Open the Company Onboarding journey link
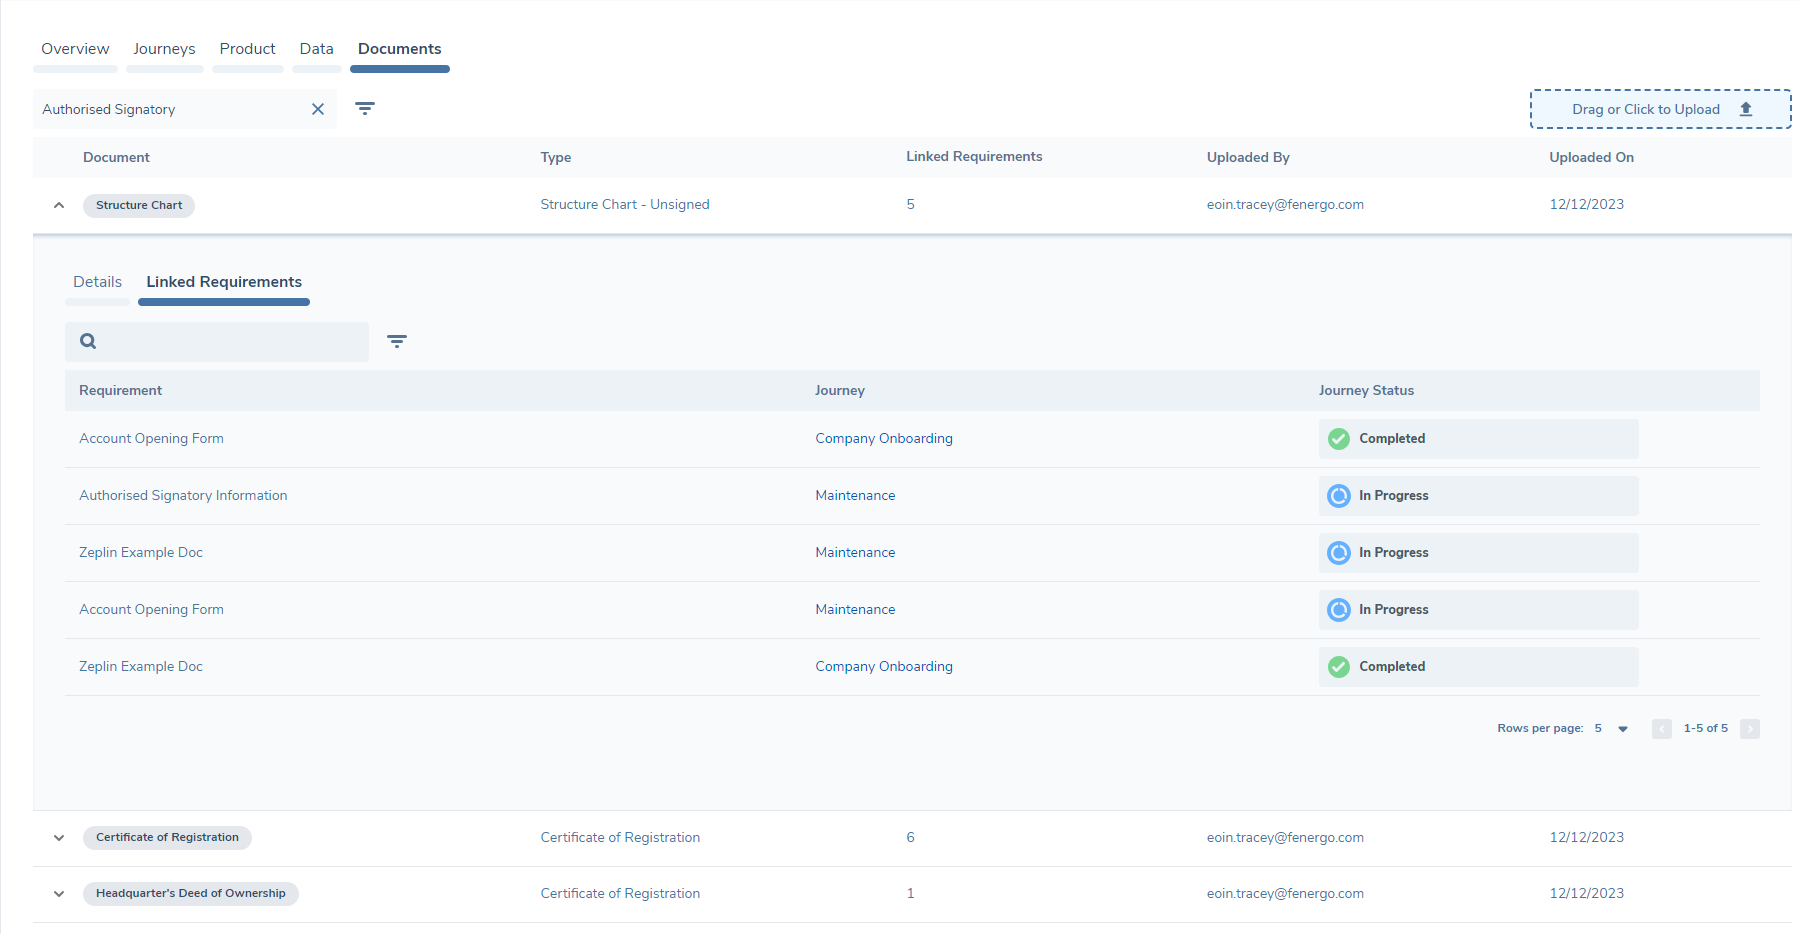 pos(883,438)
